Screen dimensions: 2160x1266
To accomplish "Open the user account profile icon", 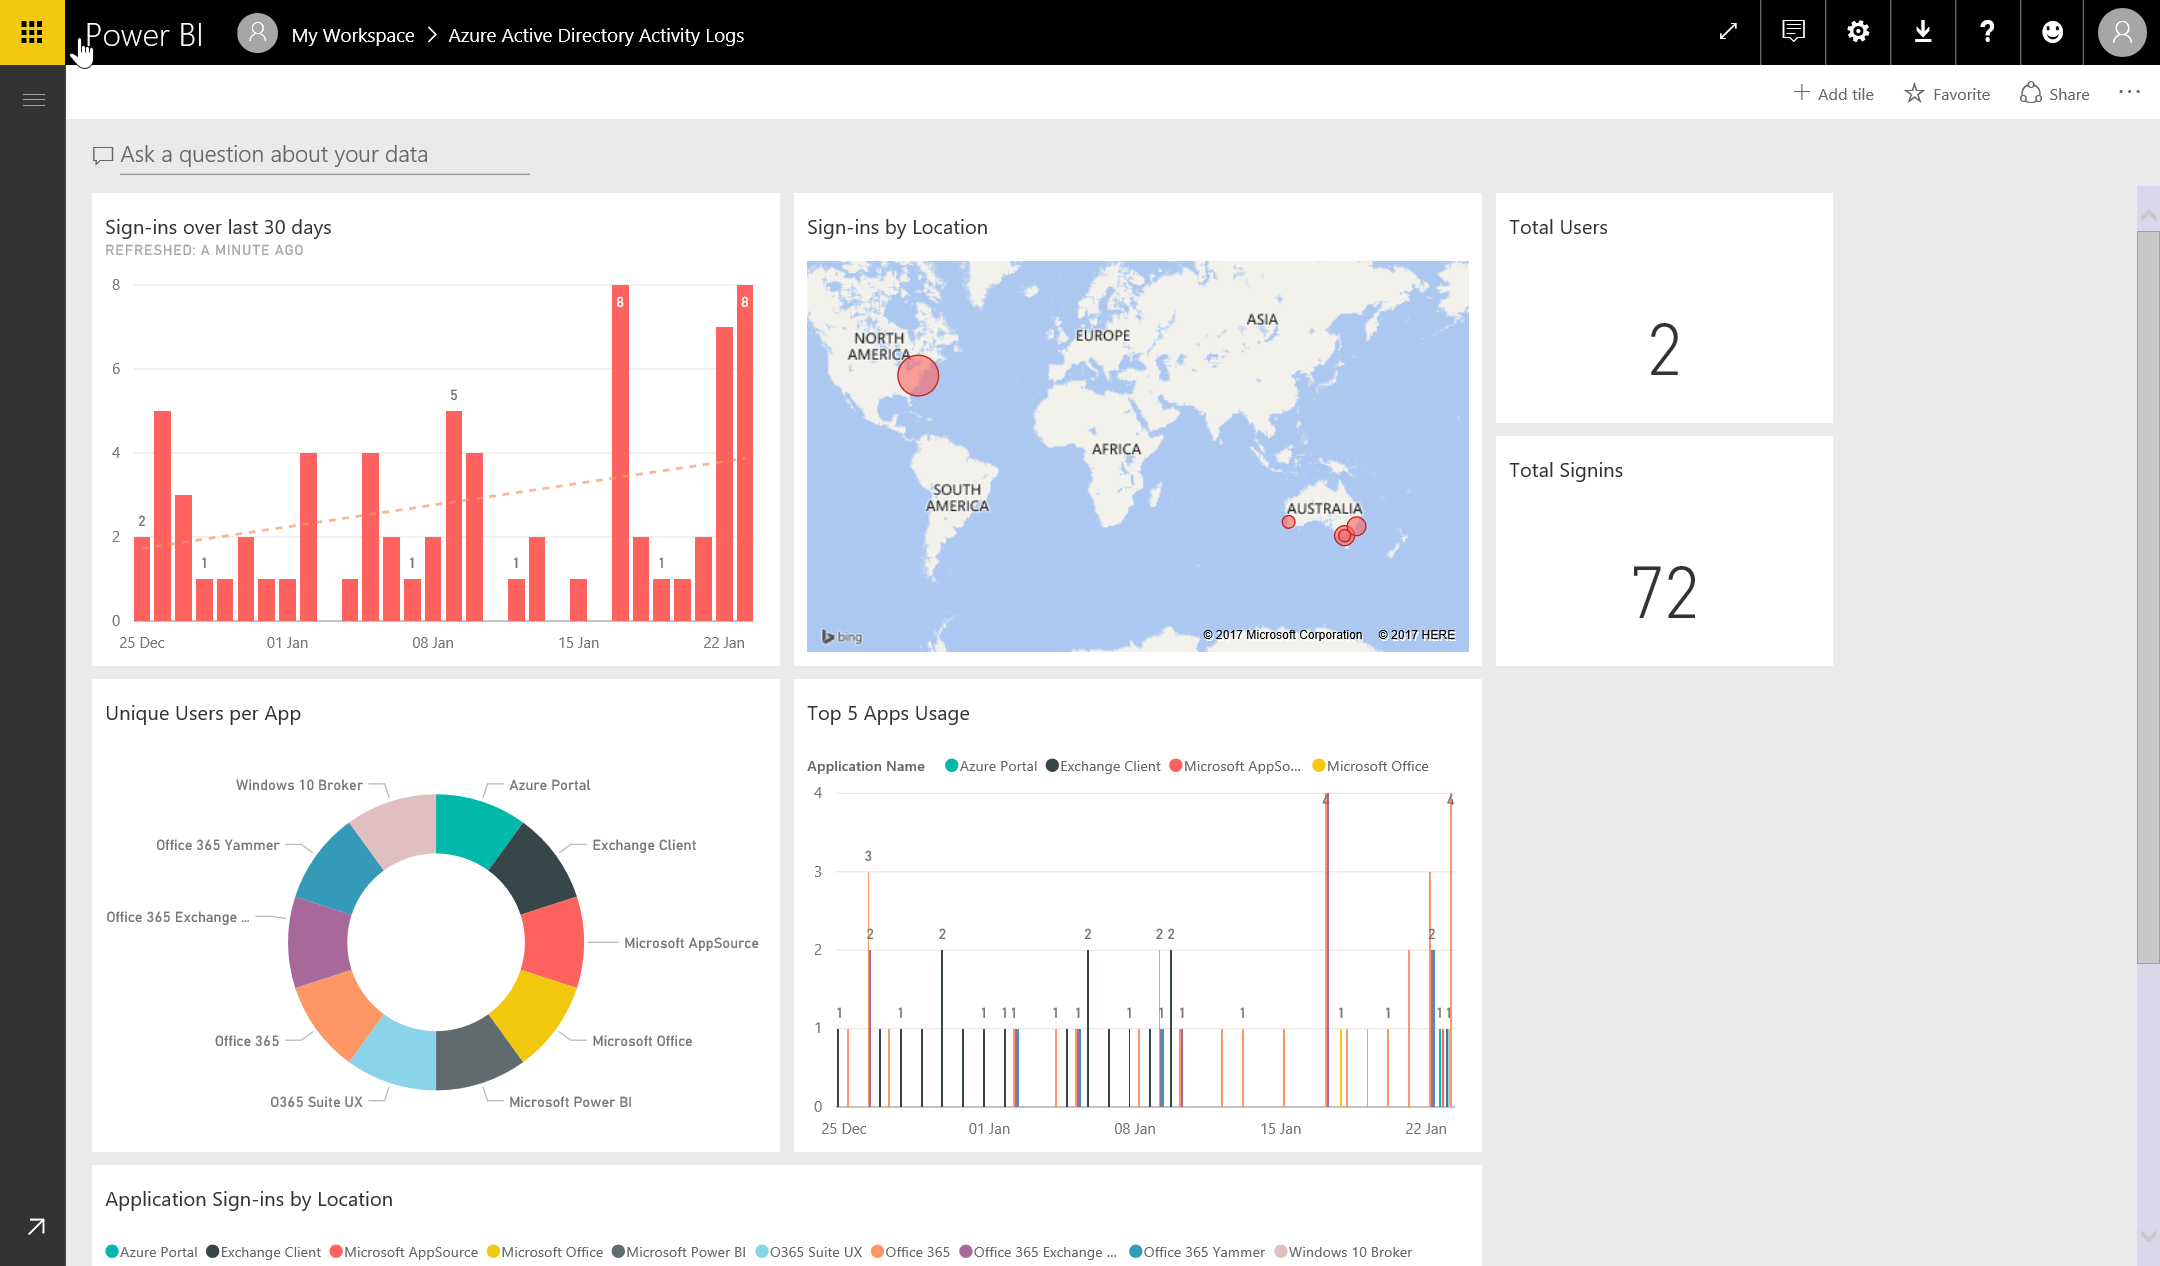I will (2122, 34).
